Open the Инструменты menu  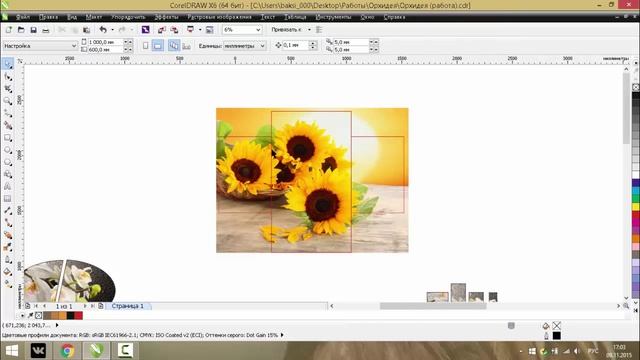[333, 17]
